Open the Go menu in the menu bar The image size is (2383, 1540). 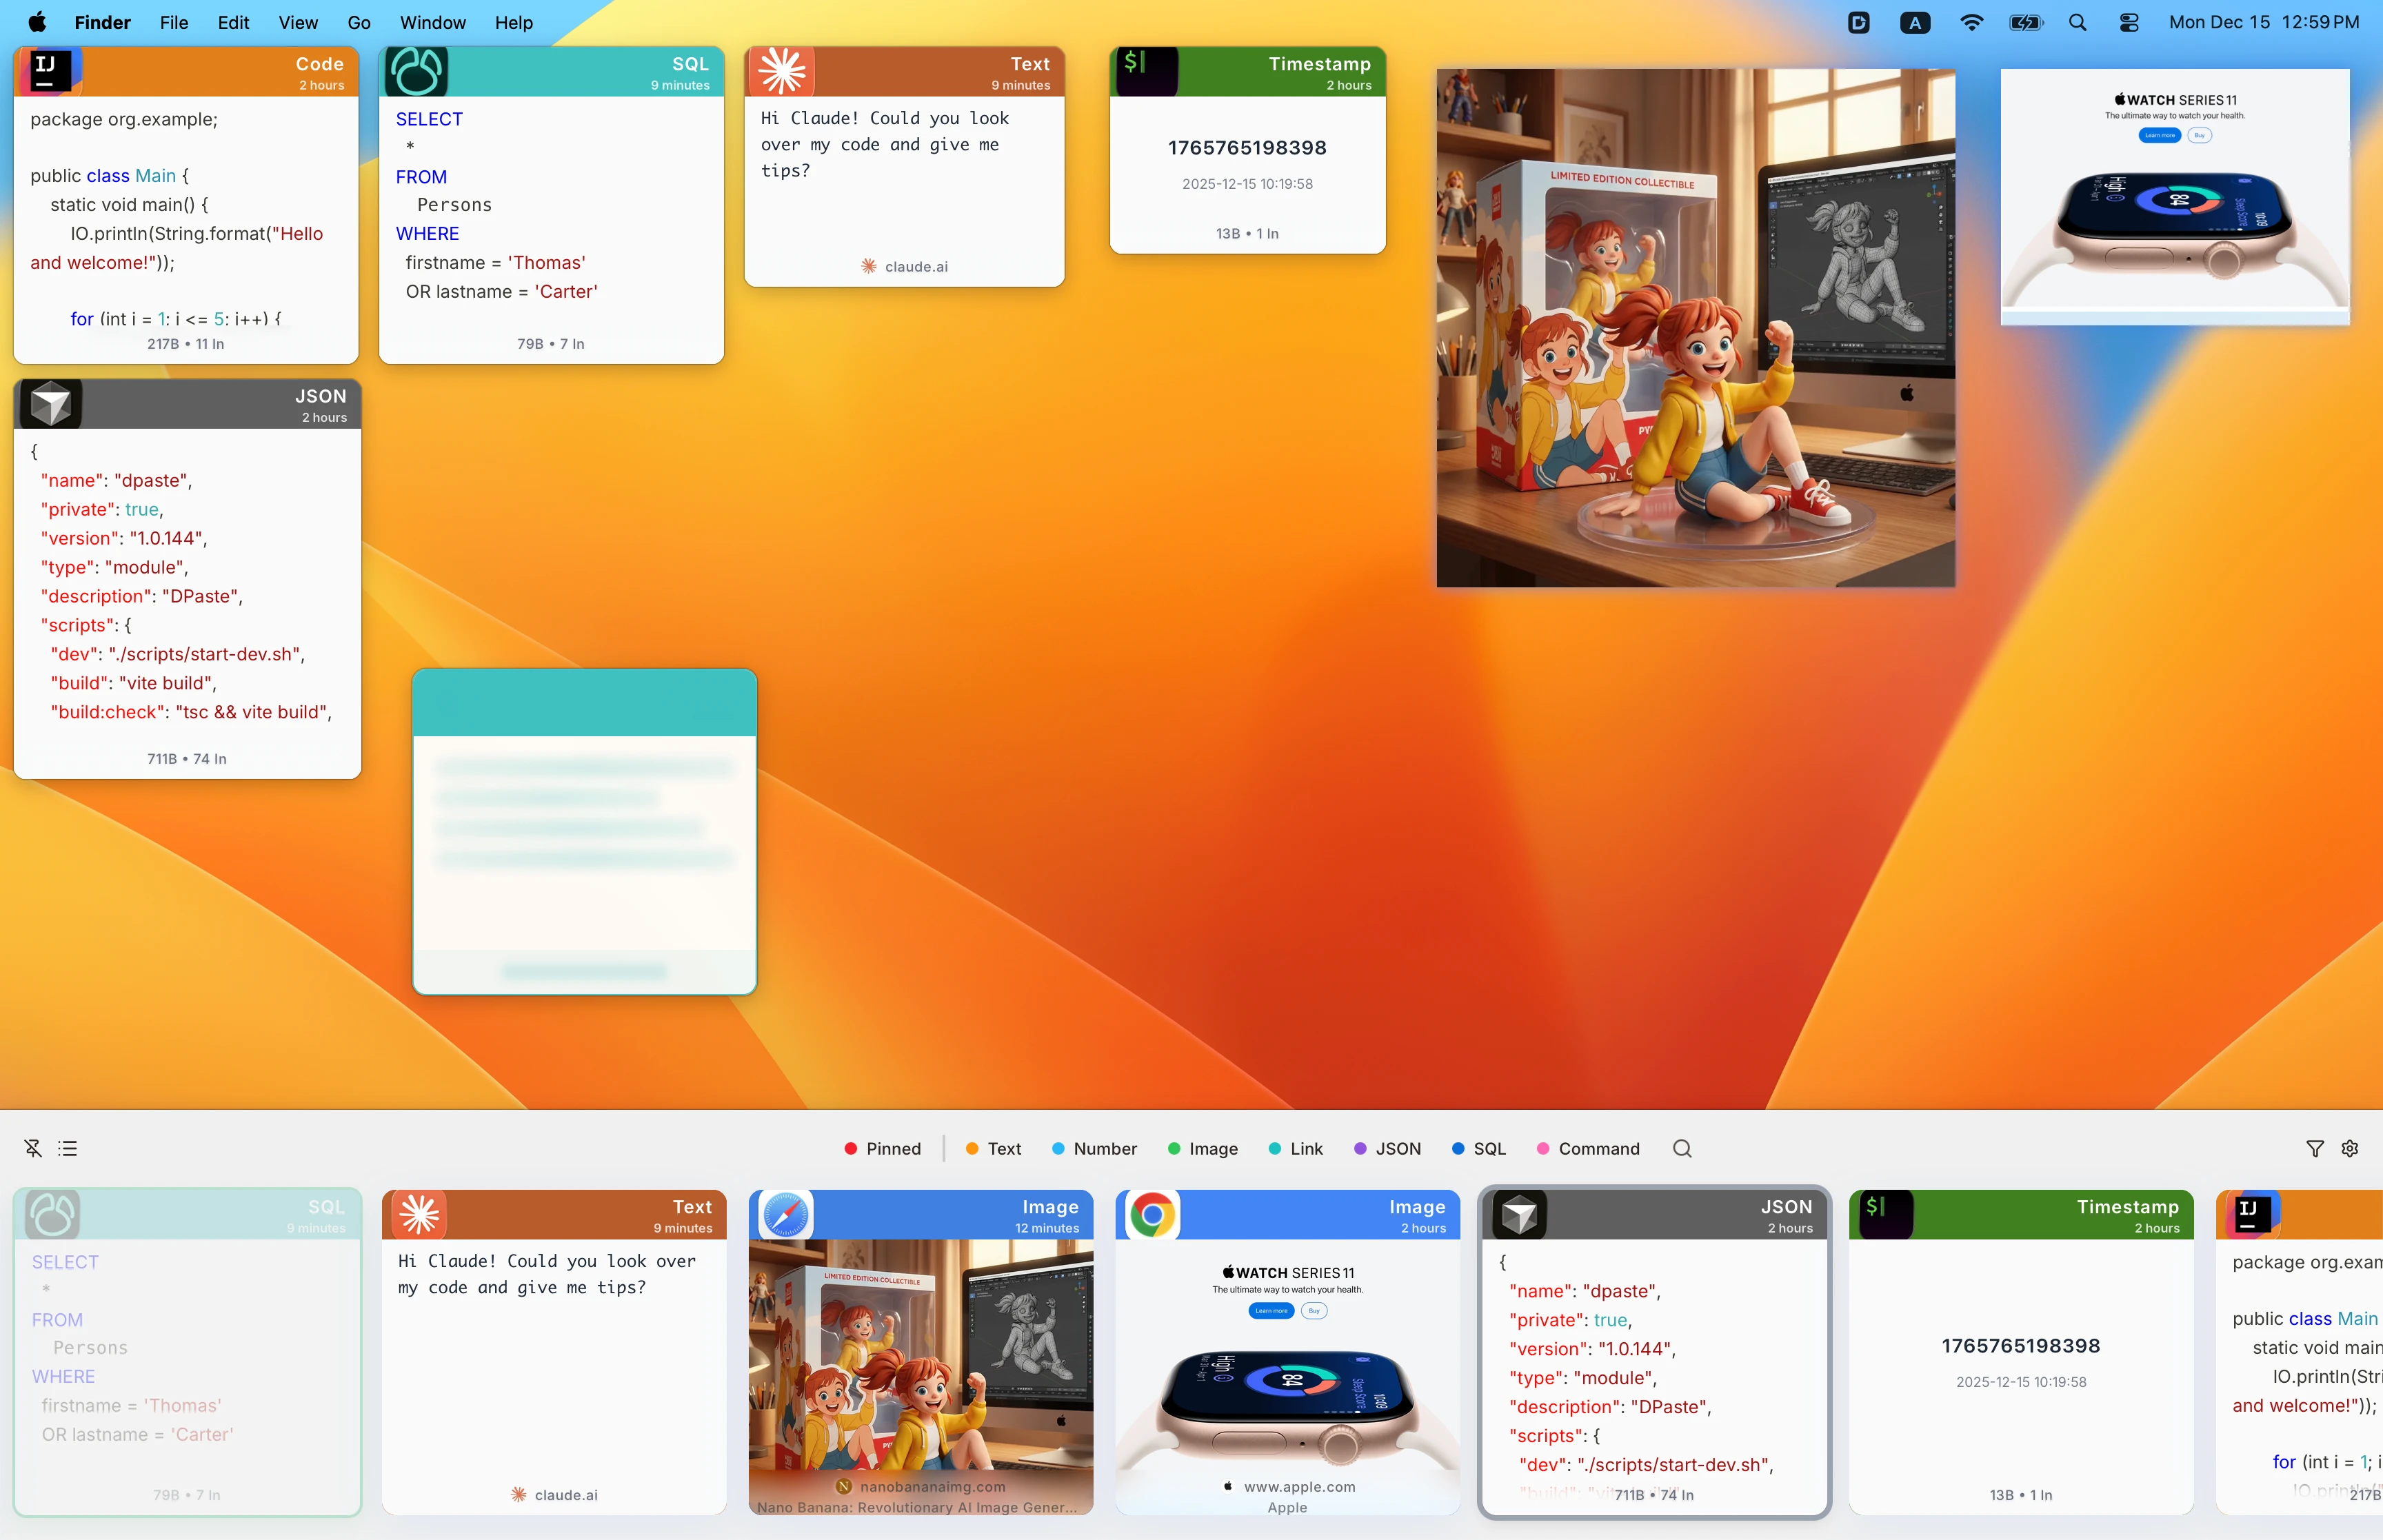359,22
